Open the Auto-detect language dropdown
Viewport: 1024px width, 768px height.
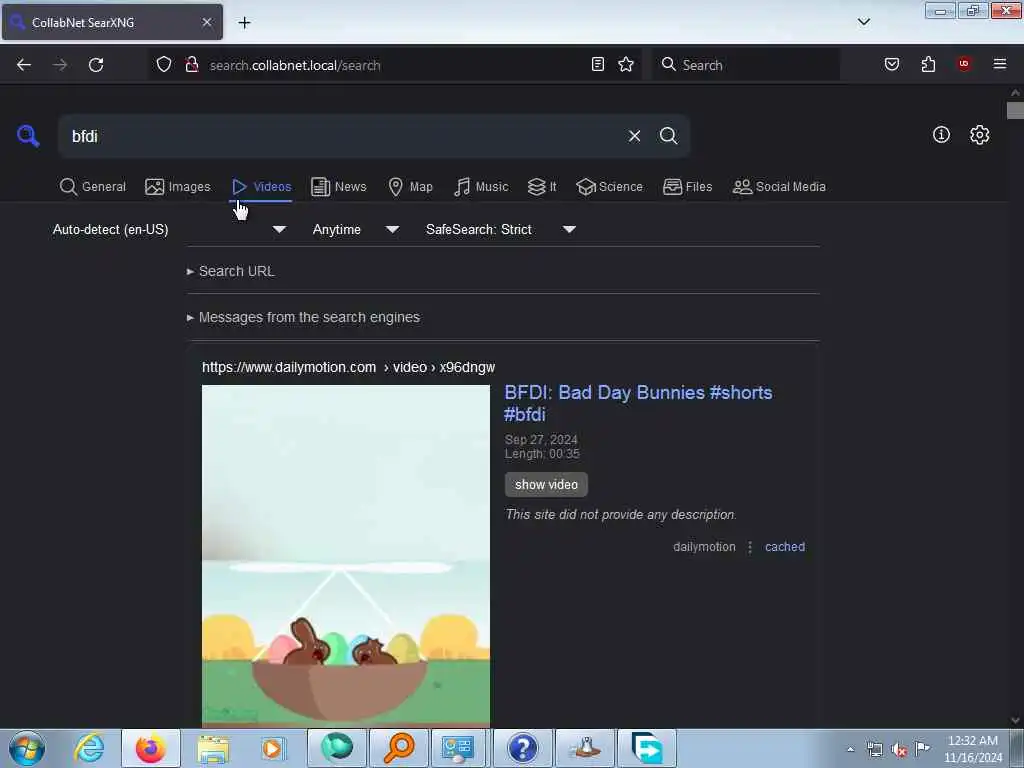coord(169,229)
